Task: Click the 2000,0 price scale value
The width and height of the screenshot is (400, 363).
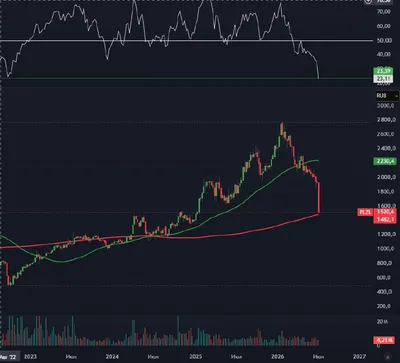Action: pyautogui.click(x=387, y=177)
